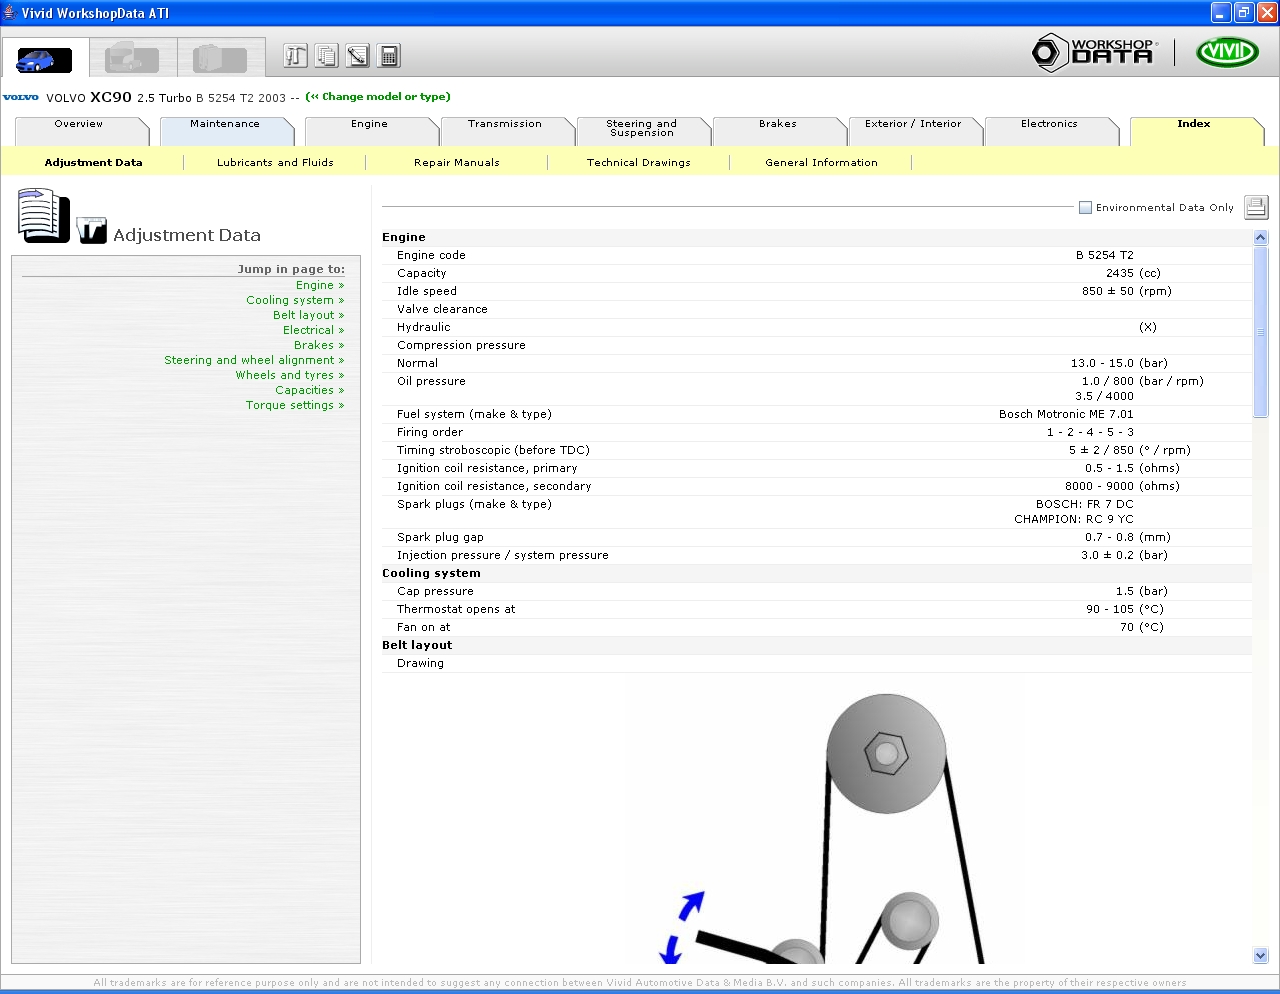Screen dimensions: 1280x994
Task: Click the 'Ignition coil resistance, secondary' label
Action: tap(494, 486)
